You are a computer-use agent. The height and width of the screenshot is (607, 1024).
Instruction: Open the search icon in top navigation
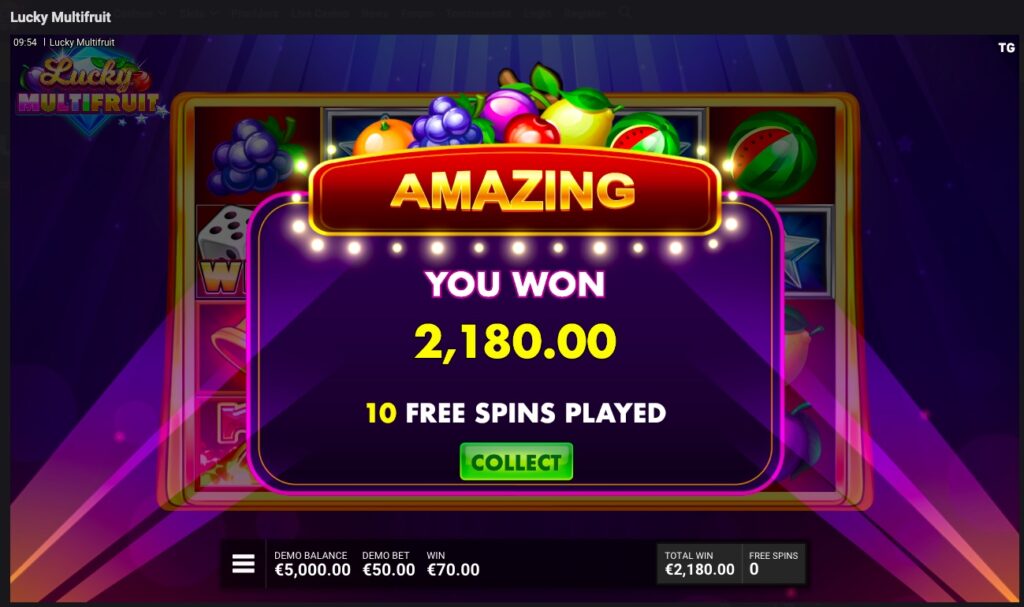pyautogui.click(x=625, y=12)
